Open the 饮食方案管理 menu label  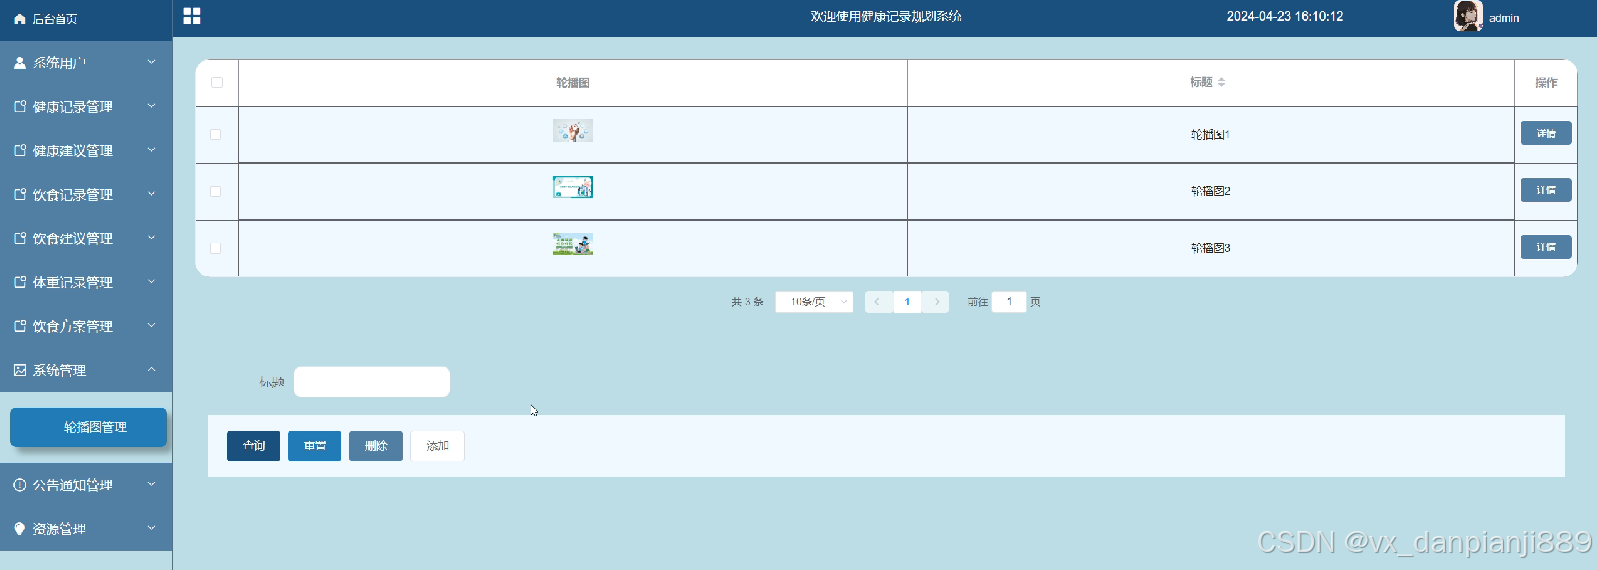(x=72, y=327)
